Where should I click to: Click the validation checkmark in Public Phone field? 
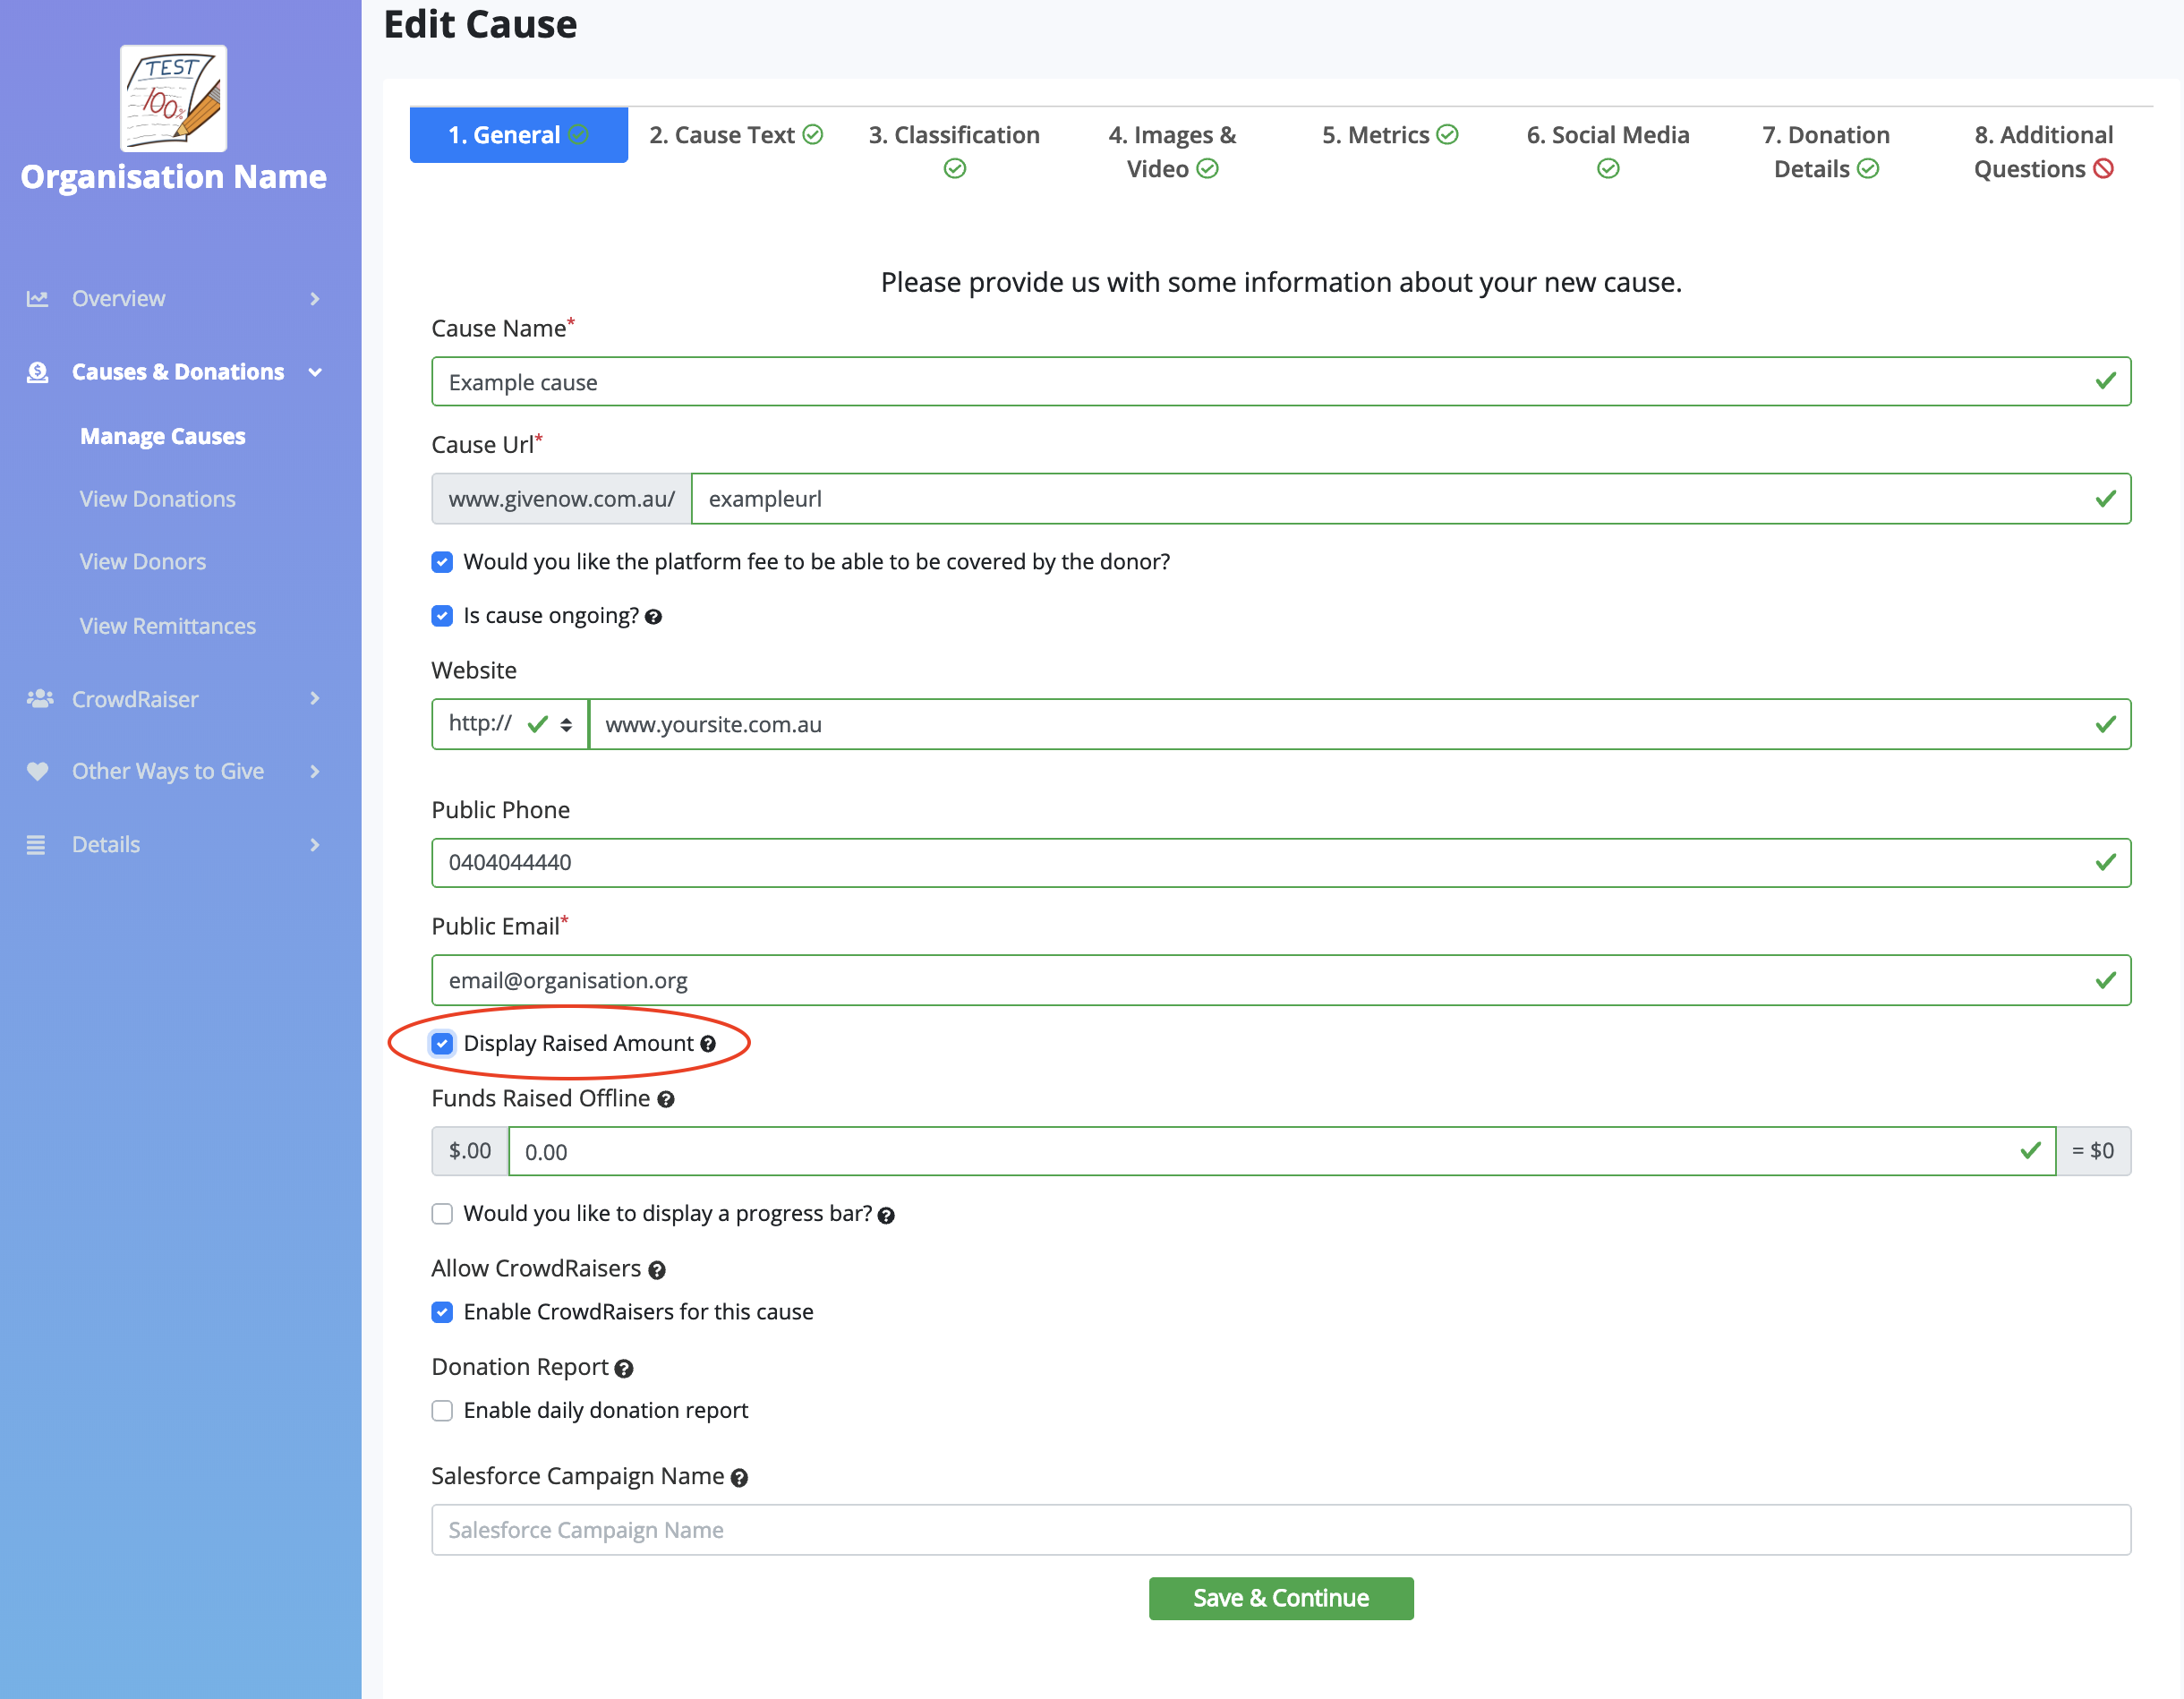point(2105,862)
